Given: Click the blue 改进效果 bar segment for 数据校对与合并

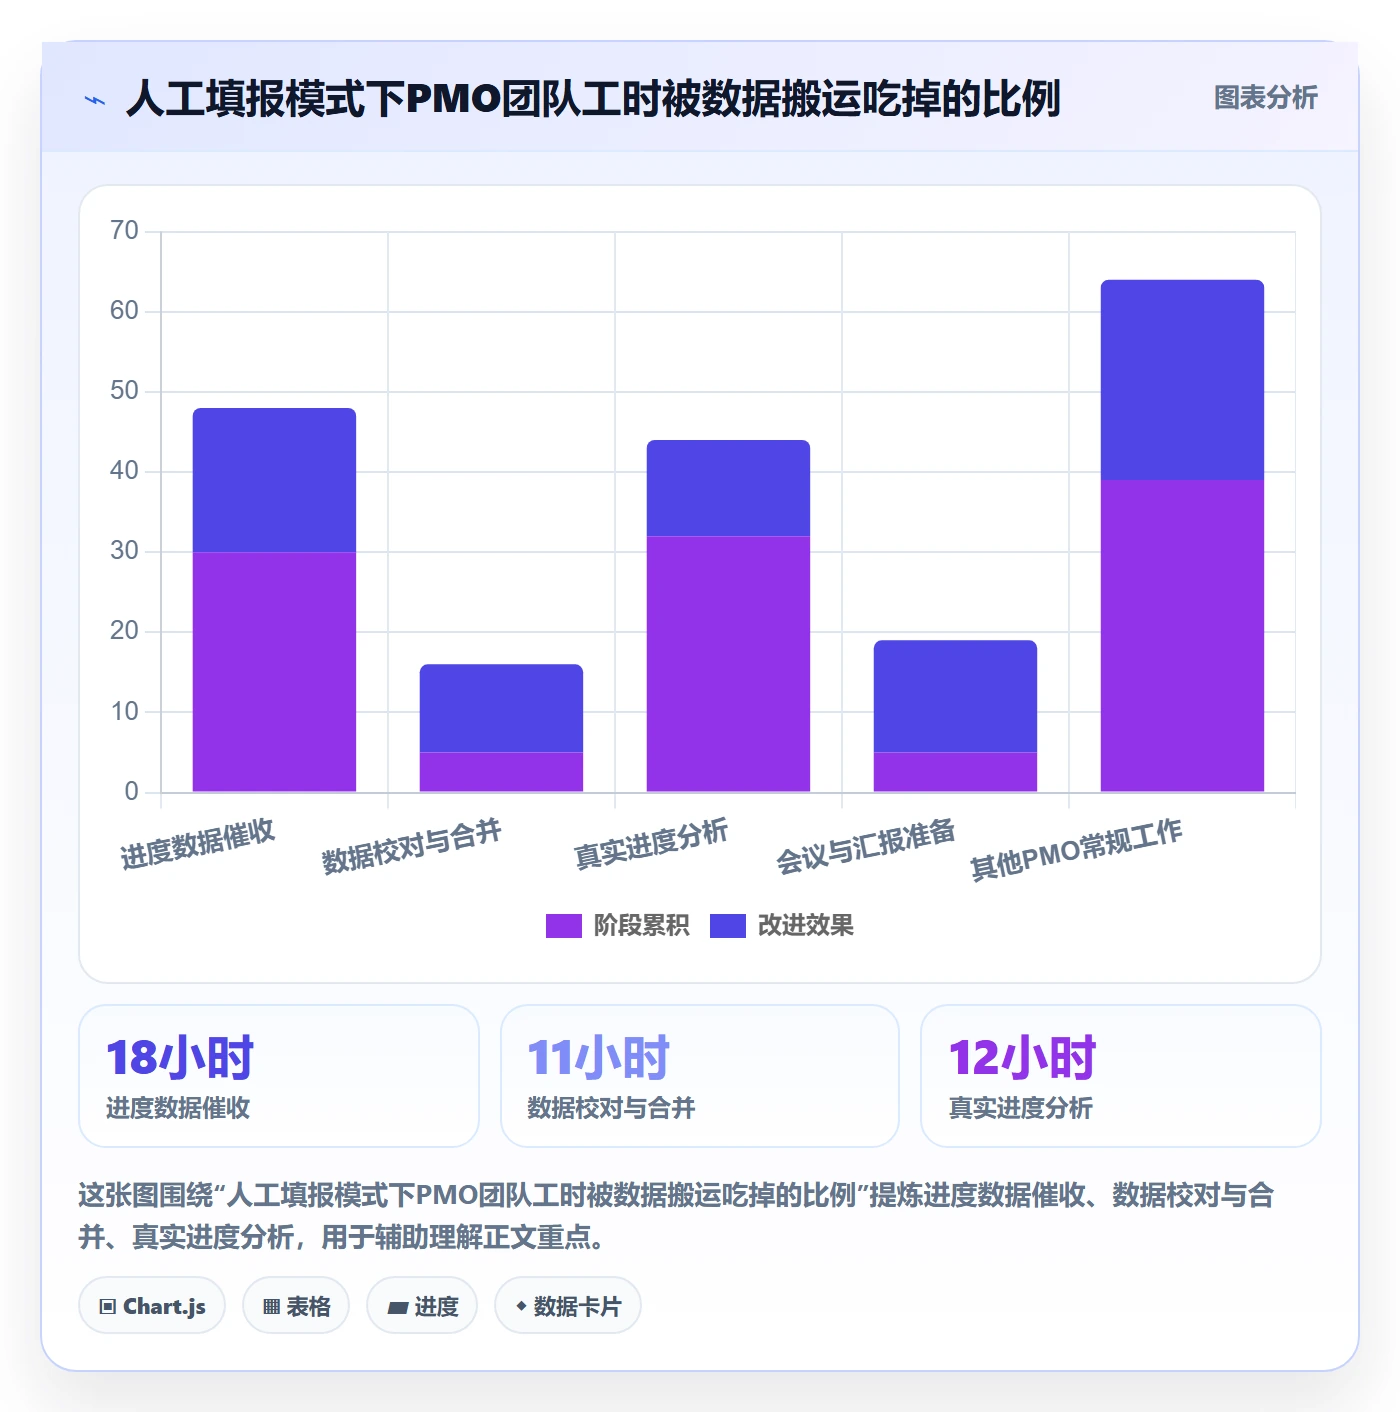Looking at the screenshot, I should (501, 708).
